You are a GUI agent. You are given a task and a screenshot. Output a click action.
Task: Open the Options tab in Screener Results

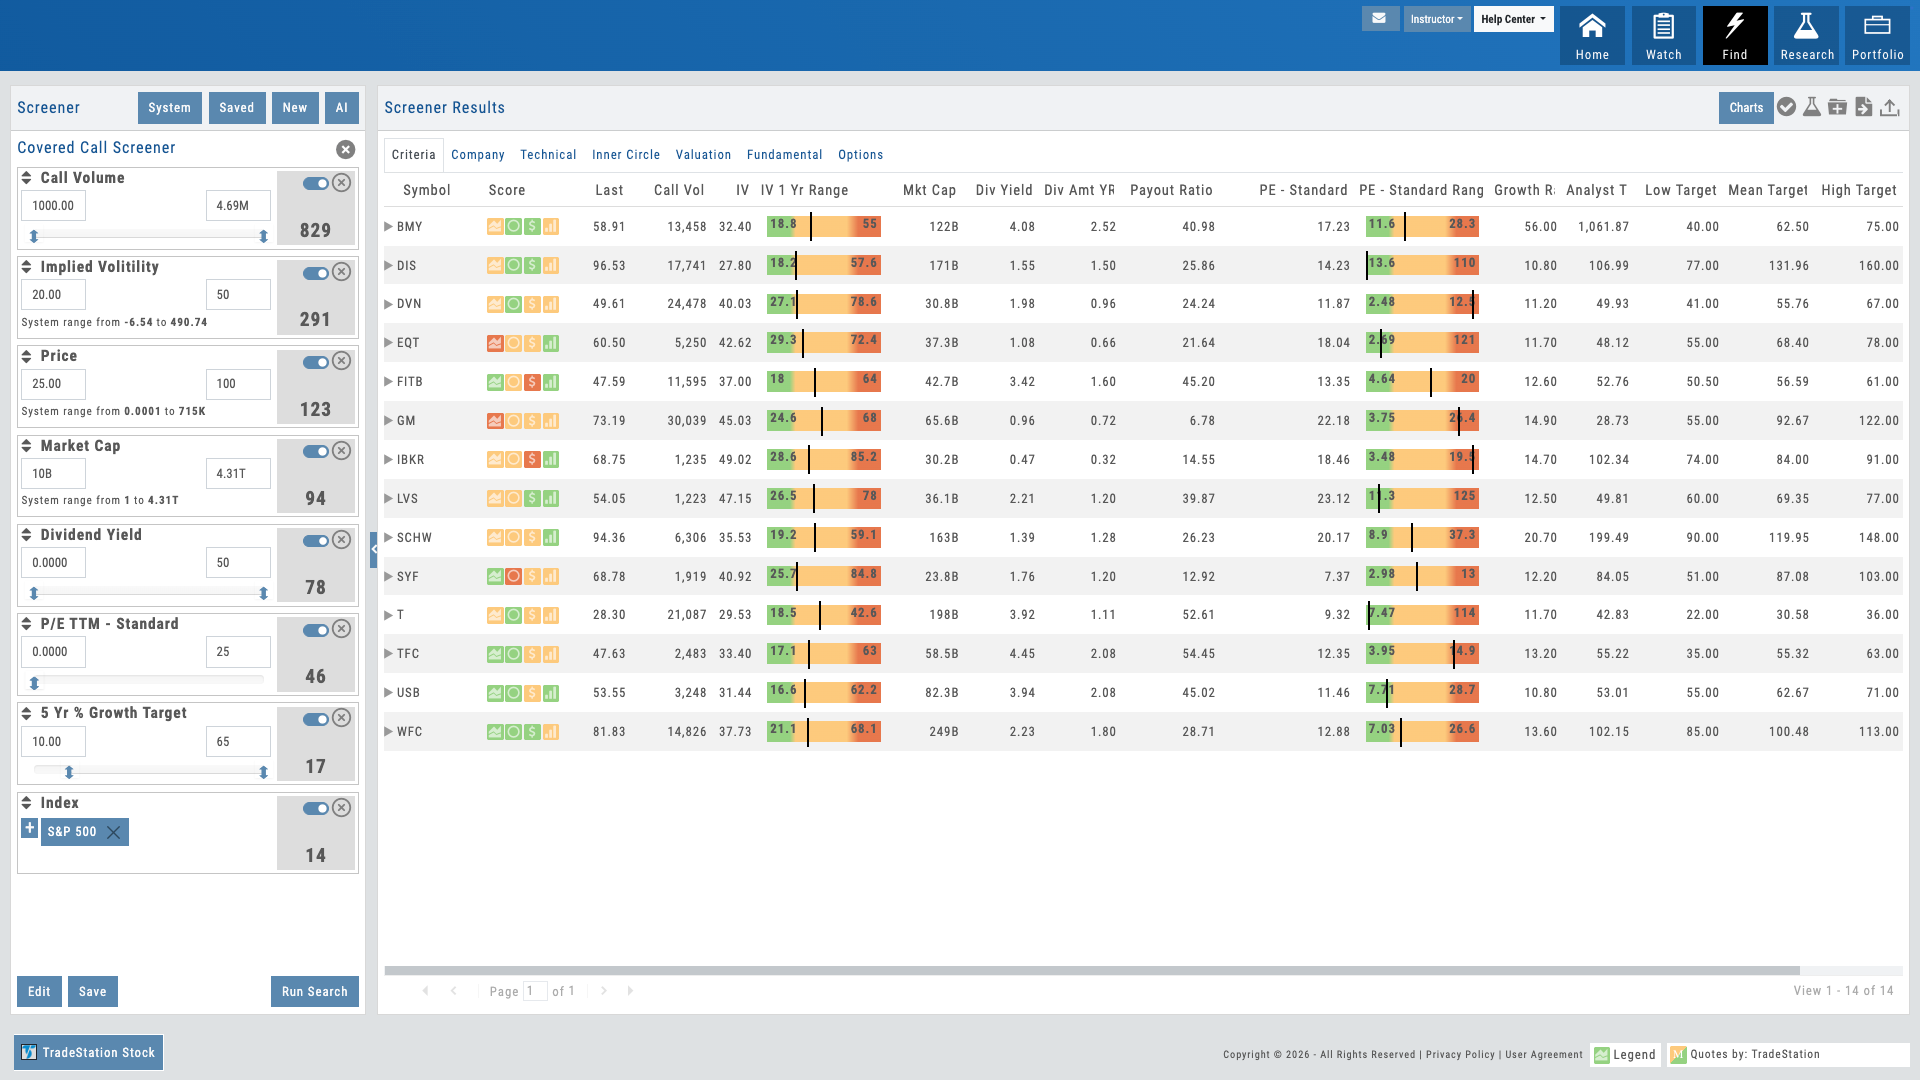861,154
